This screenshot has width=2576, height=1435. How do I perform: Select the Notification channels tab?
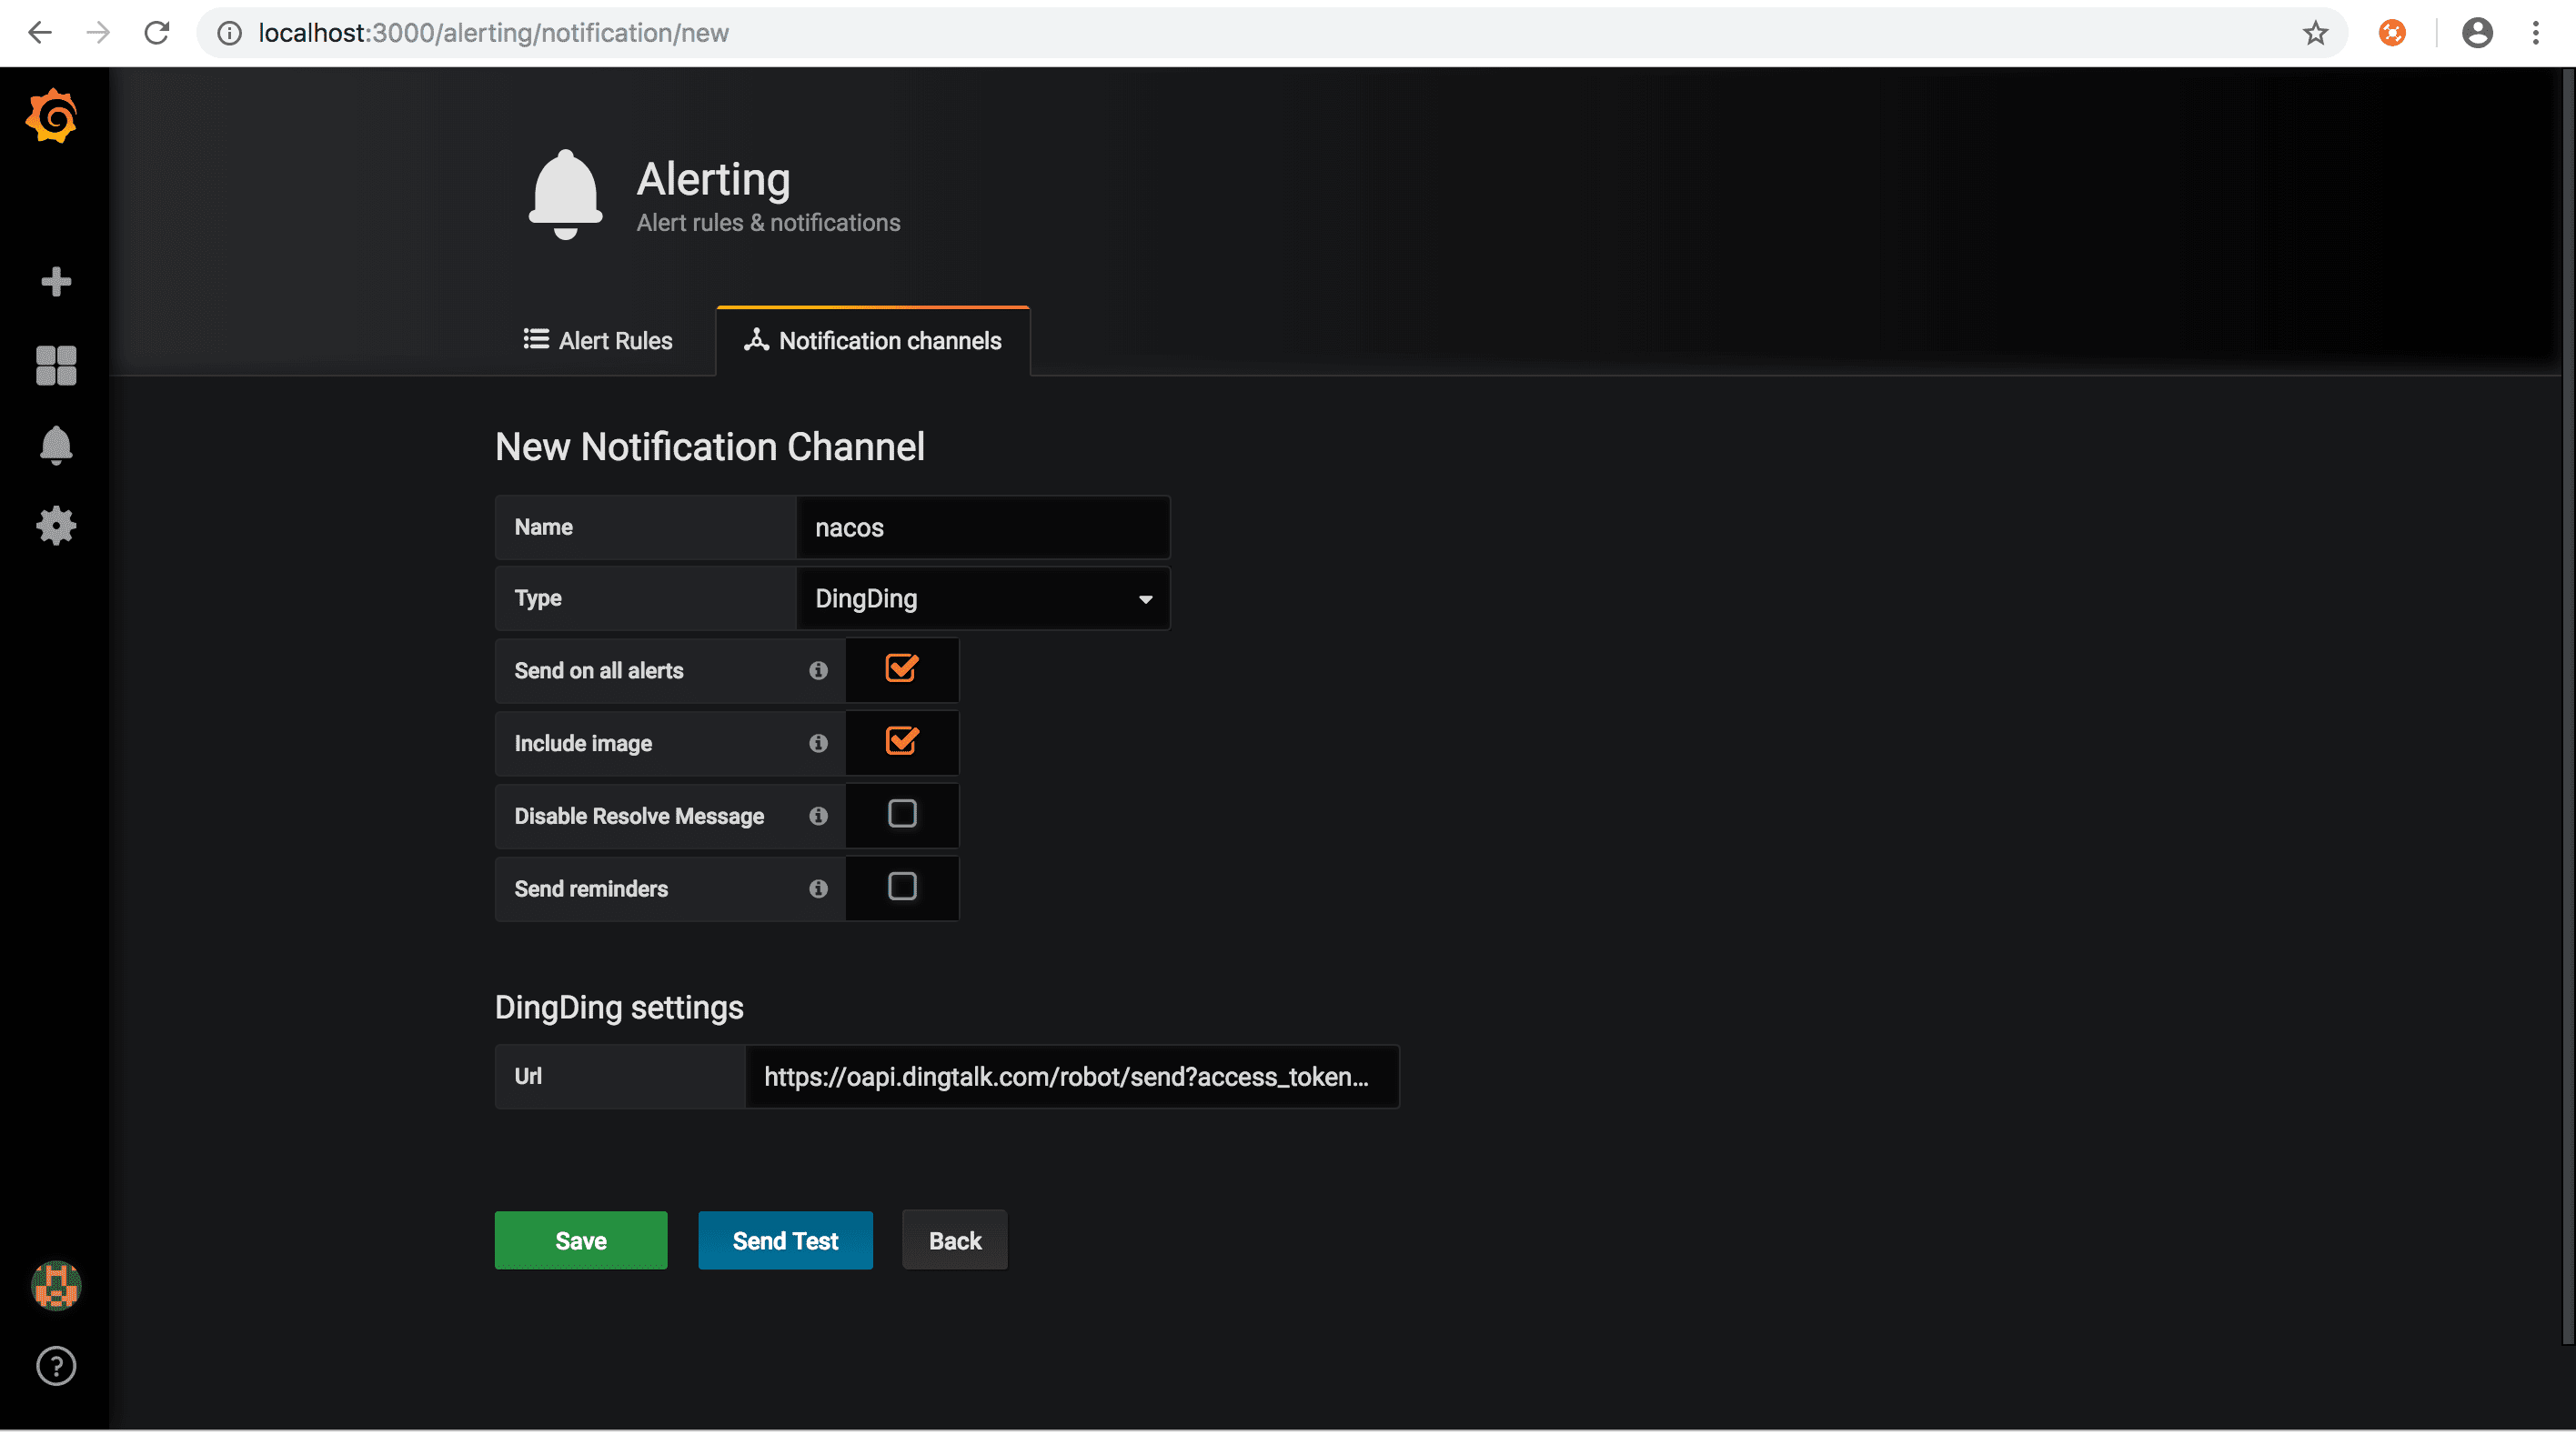point(872,341)
